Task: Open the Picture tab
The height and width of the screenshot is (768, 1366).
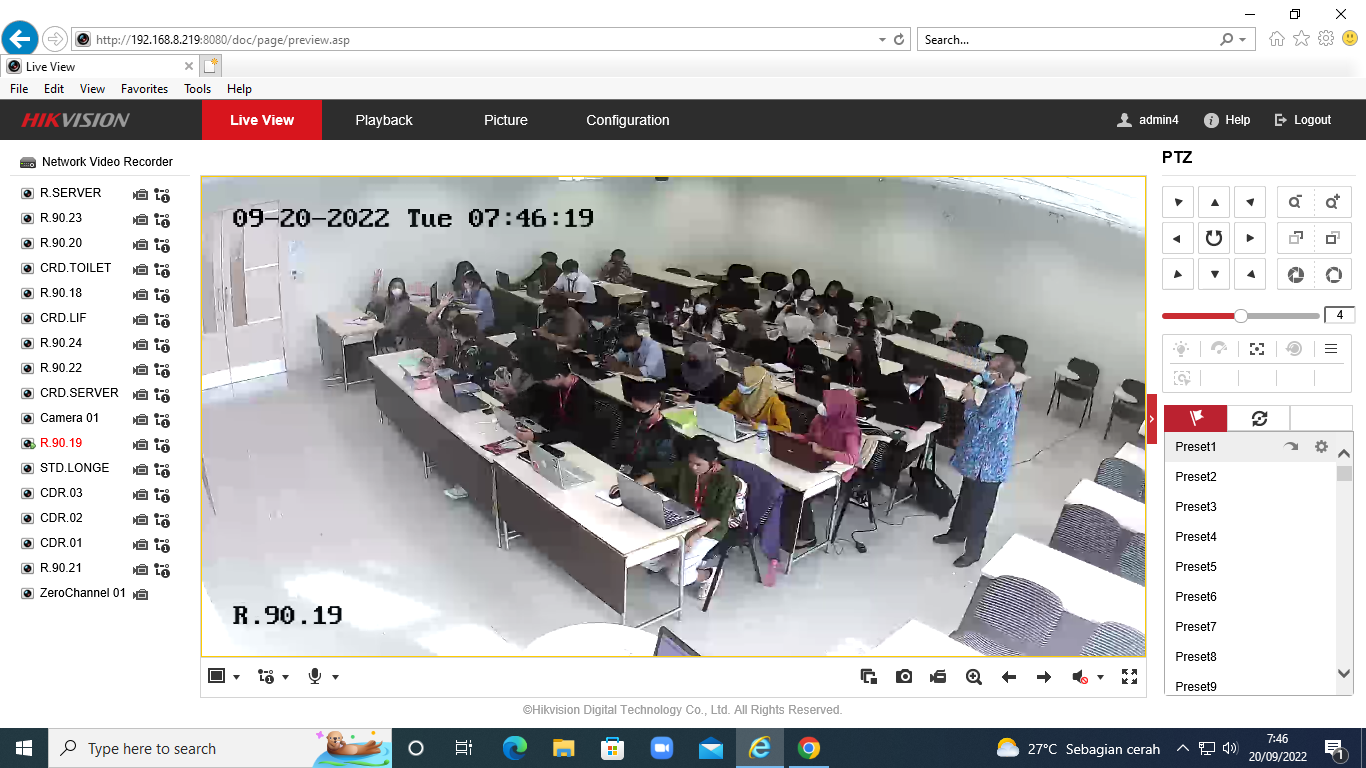Action: pos(506,120)
